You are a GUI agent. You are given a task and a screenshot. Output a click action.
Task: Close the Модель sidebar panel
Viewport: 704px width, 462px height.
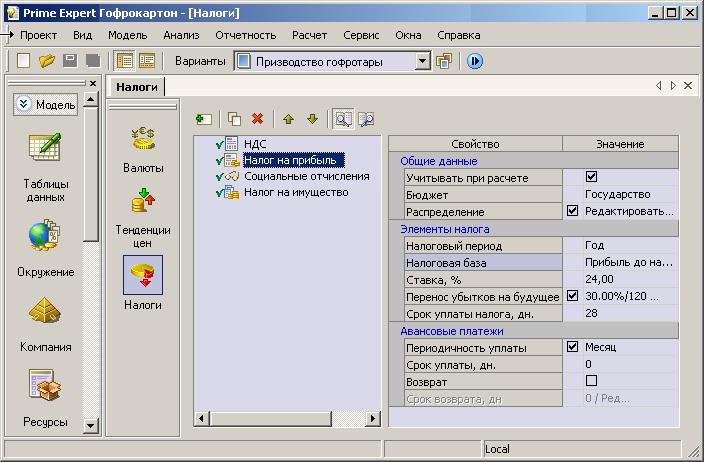click(x=93, y=84)
